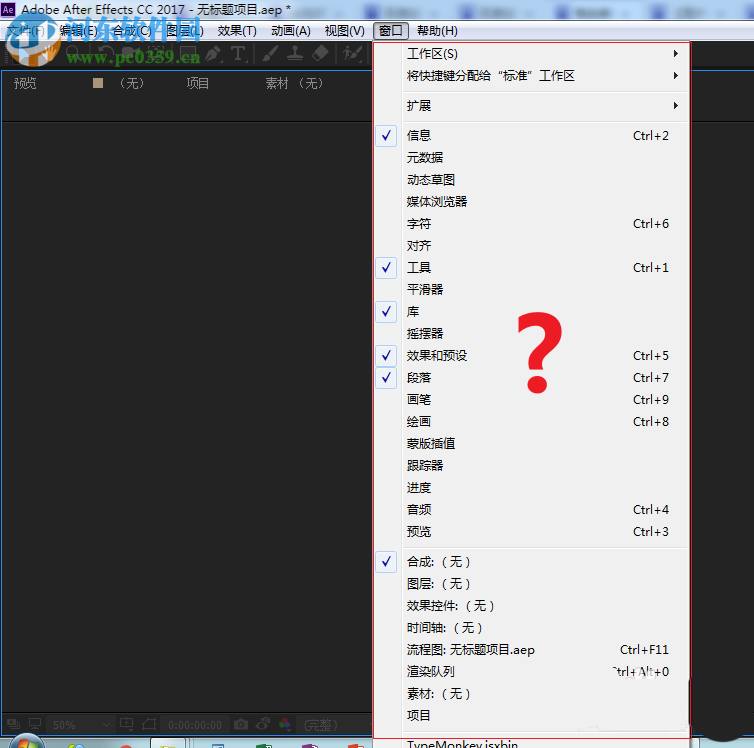754x748 pixels.
Task: Choose 音频 from the window menu
Action: pos(532,510)
